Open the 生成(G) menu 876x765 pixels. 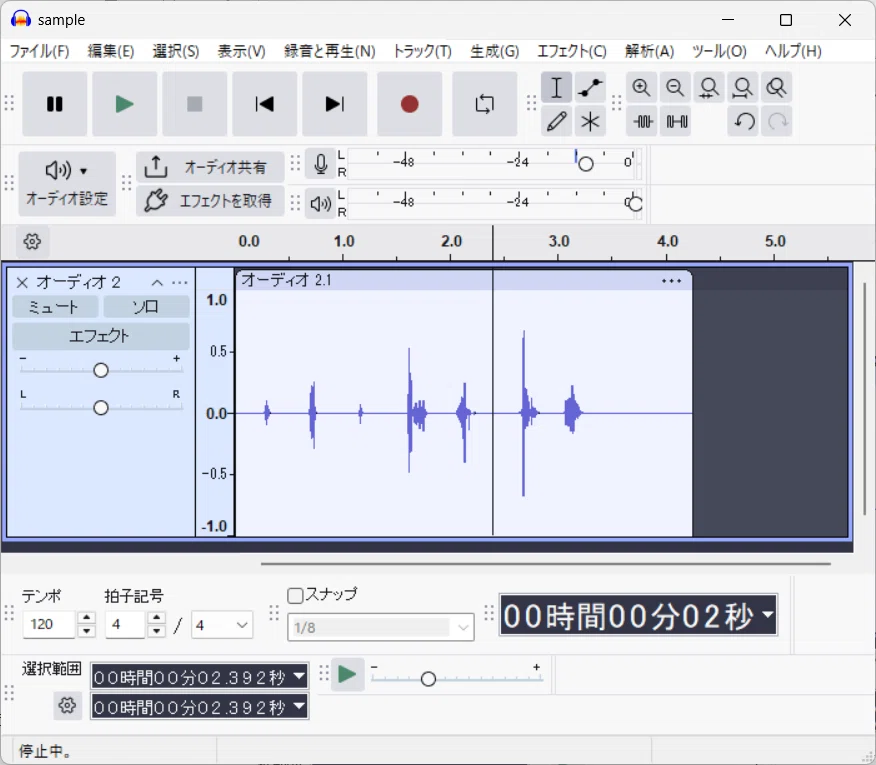[494, 51]
